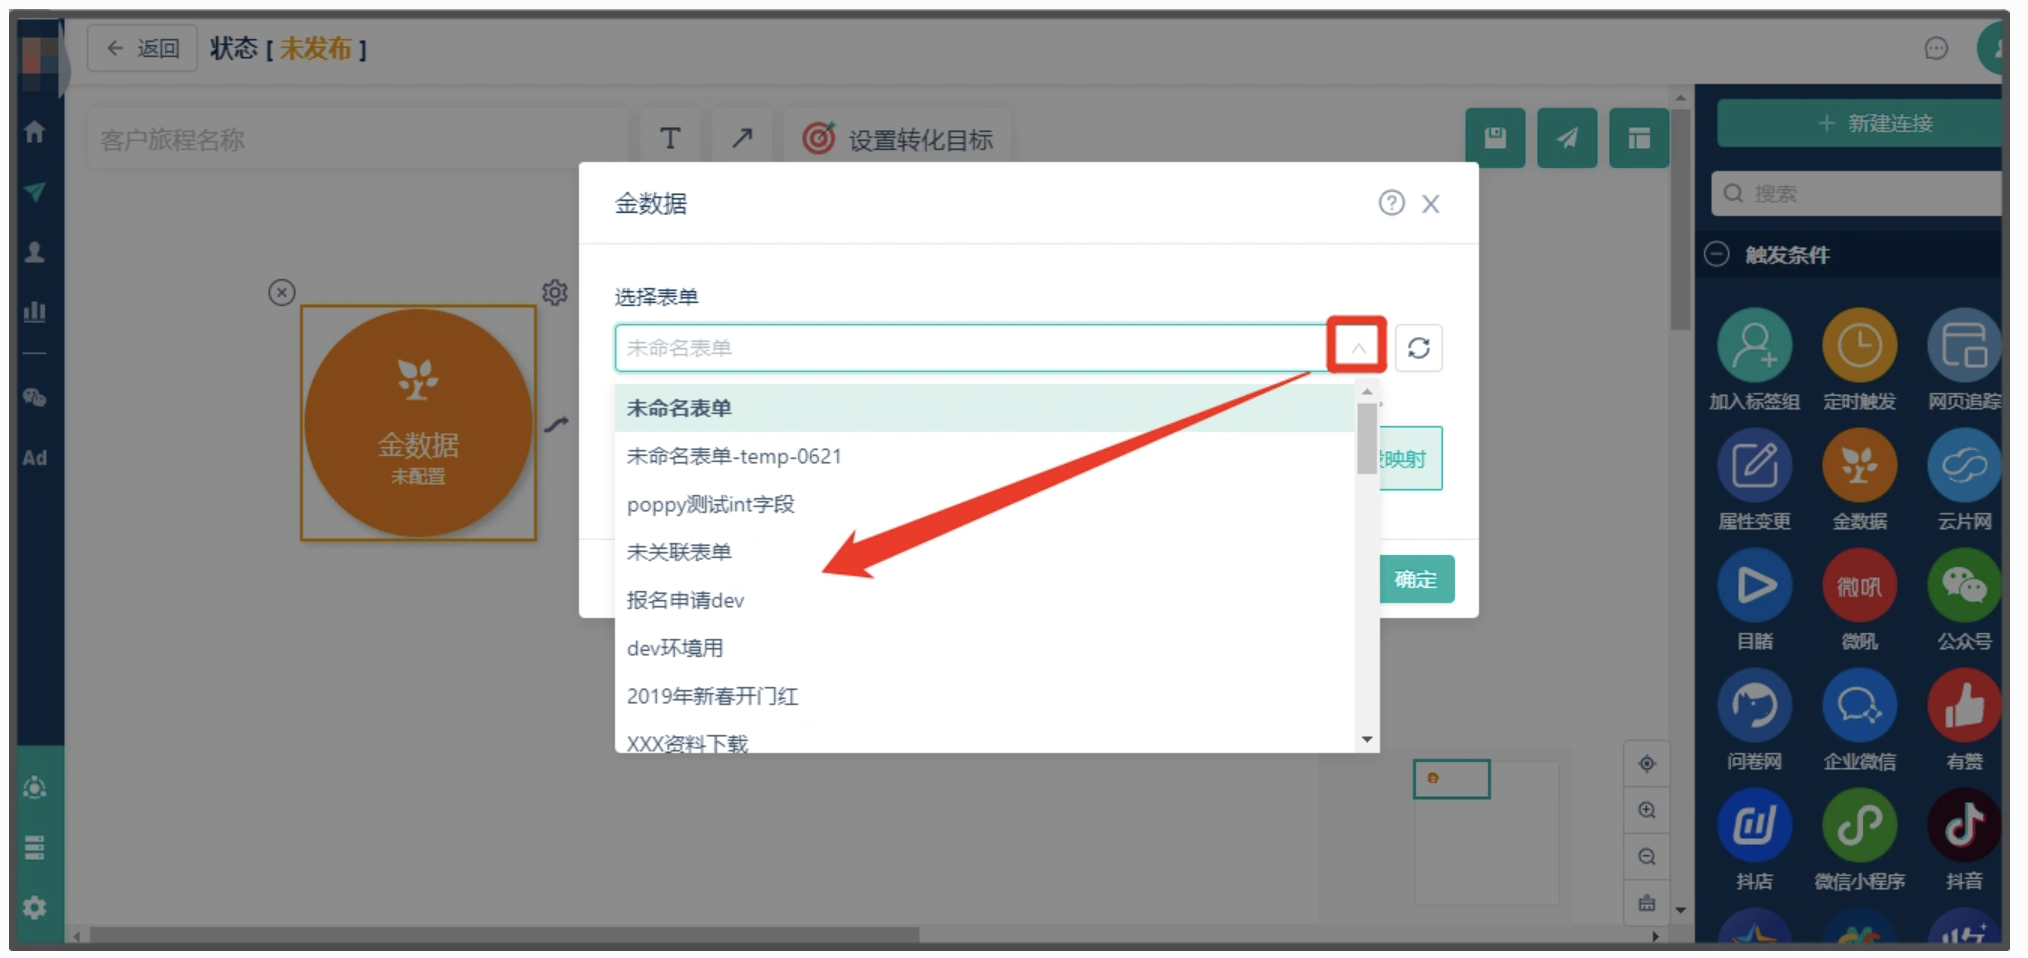The height and width of the screenshot is (958, 2028).
Task: Open 设置转化目标 settings
Action: pyautogui.click(x=898, y=139)
